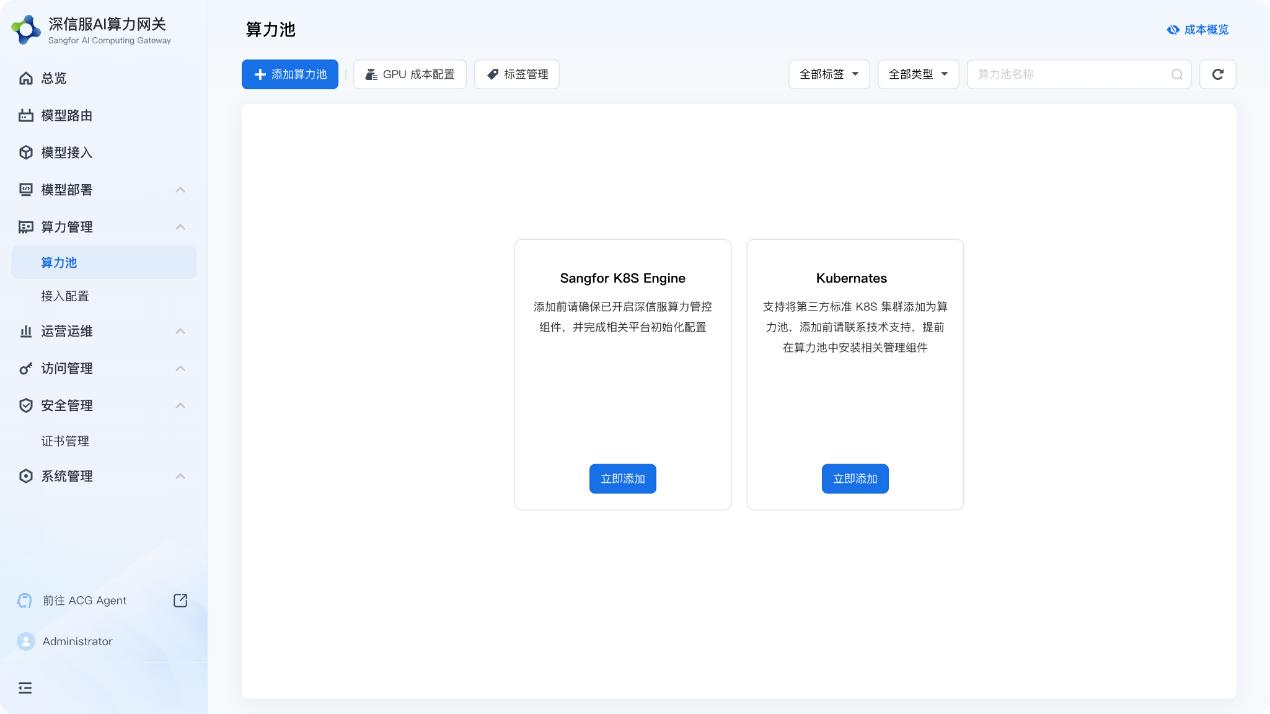Click the external link icon for ACG Agent
Image resolution: width=1270 pixels, height=714 pixels.
(x=180, y=600)
